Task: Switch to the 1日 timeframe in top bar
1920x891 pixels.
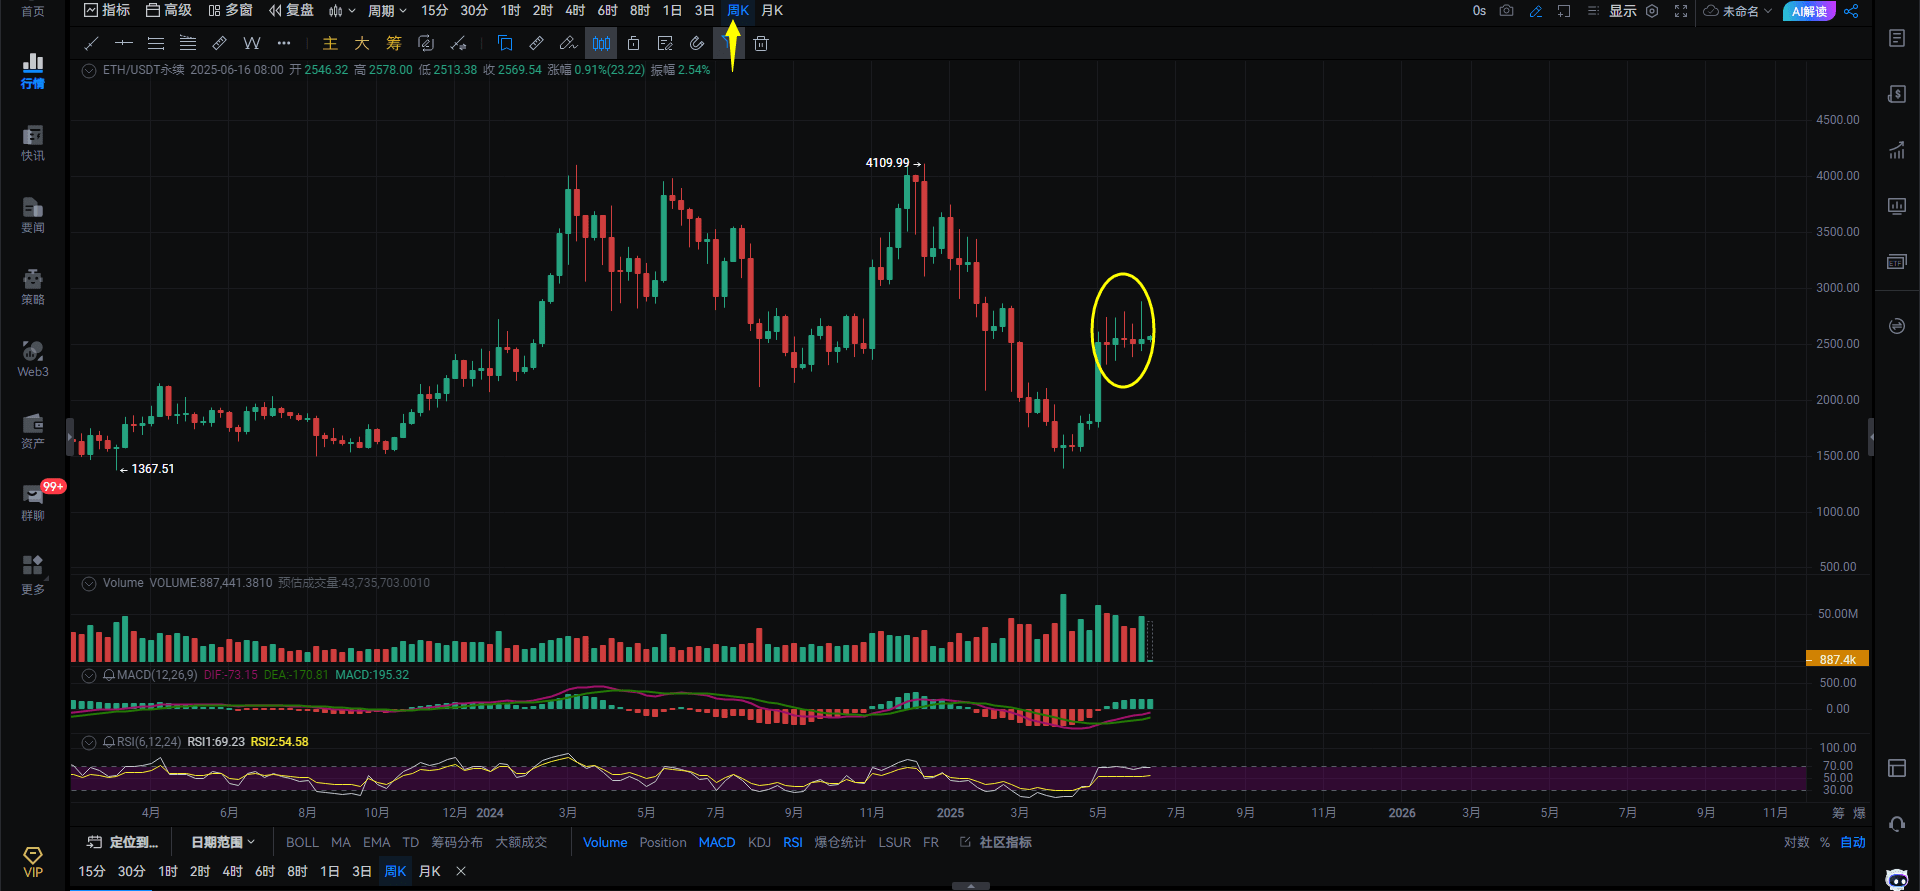Action: [672, 10]
